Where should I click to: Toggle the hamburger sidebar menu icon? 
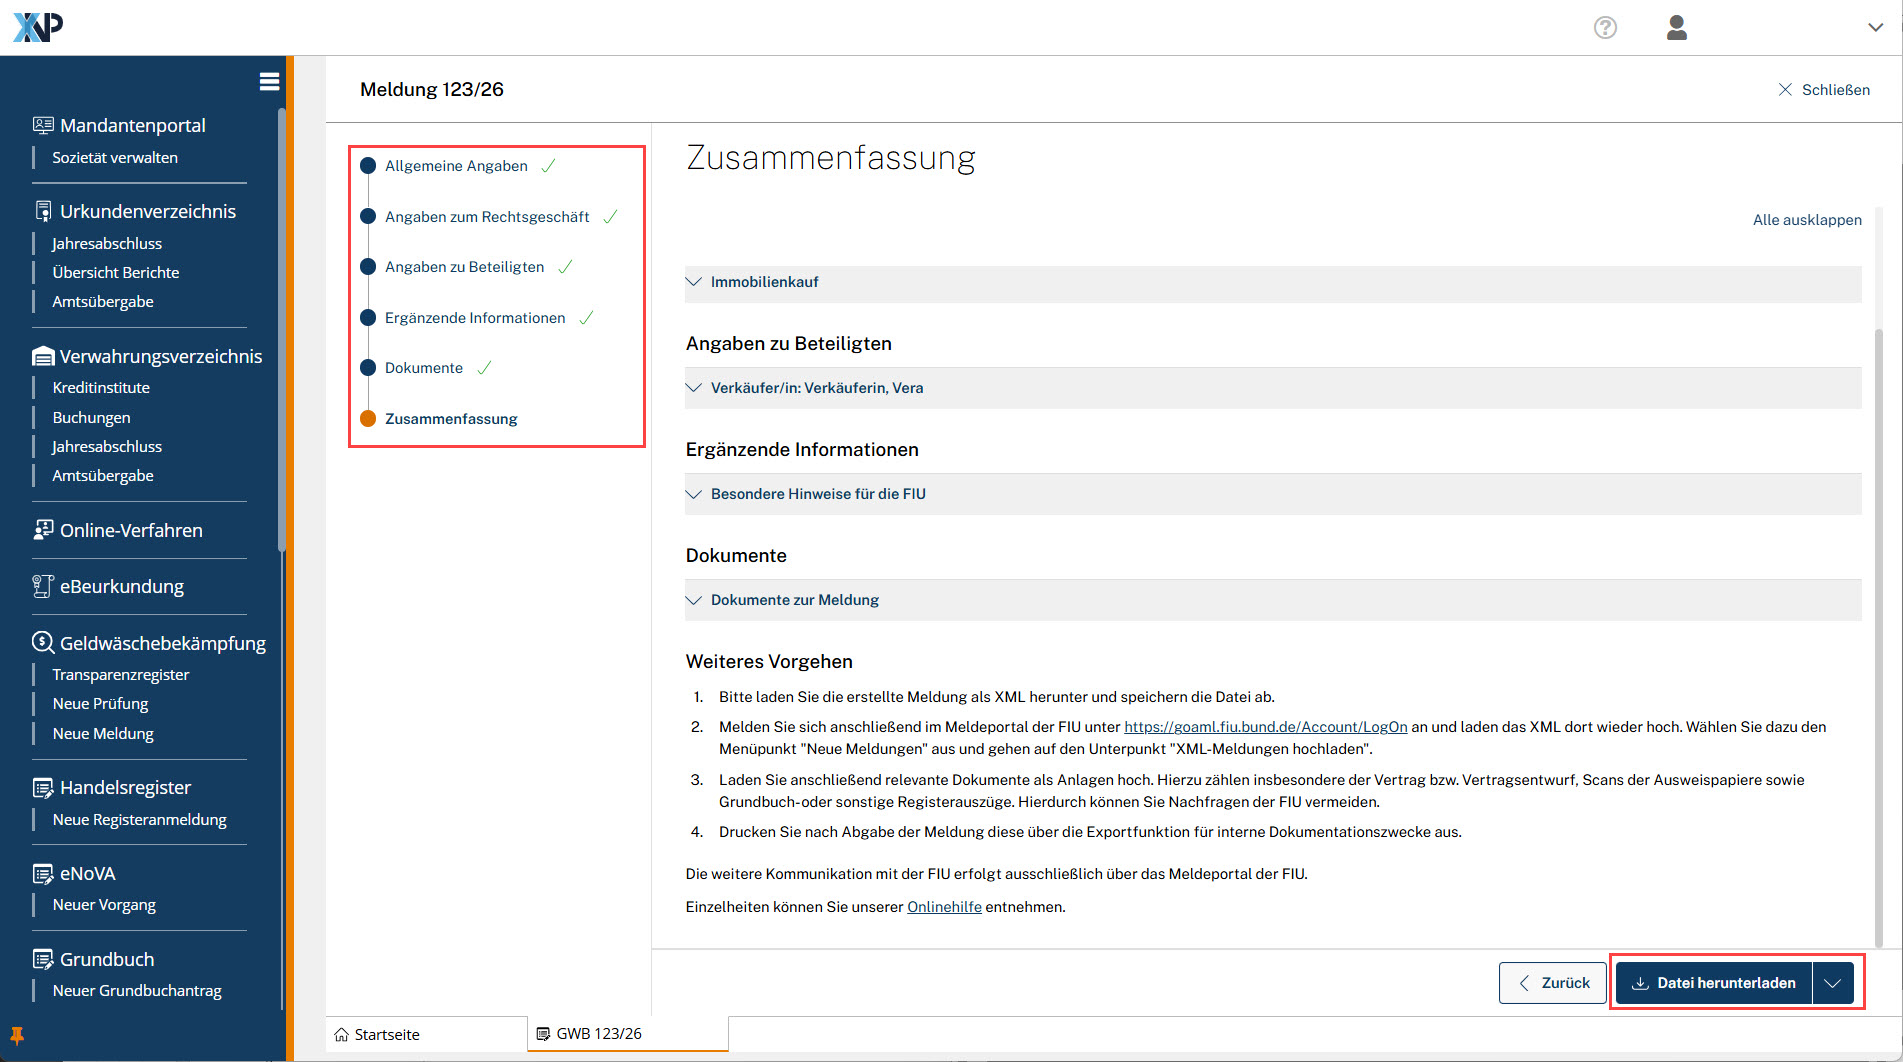click(269, 82)
